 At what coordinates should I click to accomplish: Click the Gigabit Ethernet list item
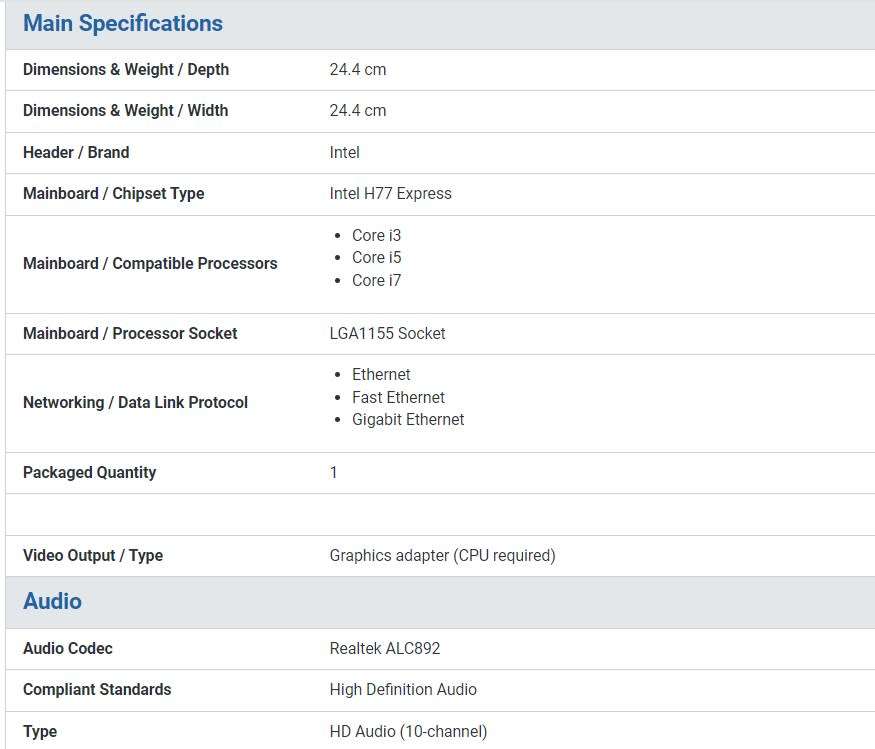pyautogui.click(x=408, y=420)
